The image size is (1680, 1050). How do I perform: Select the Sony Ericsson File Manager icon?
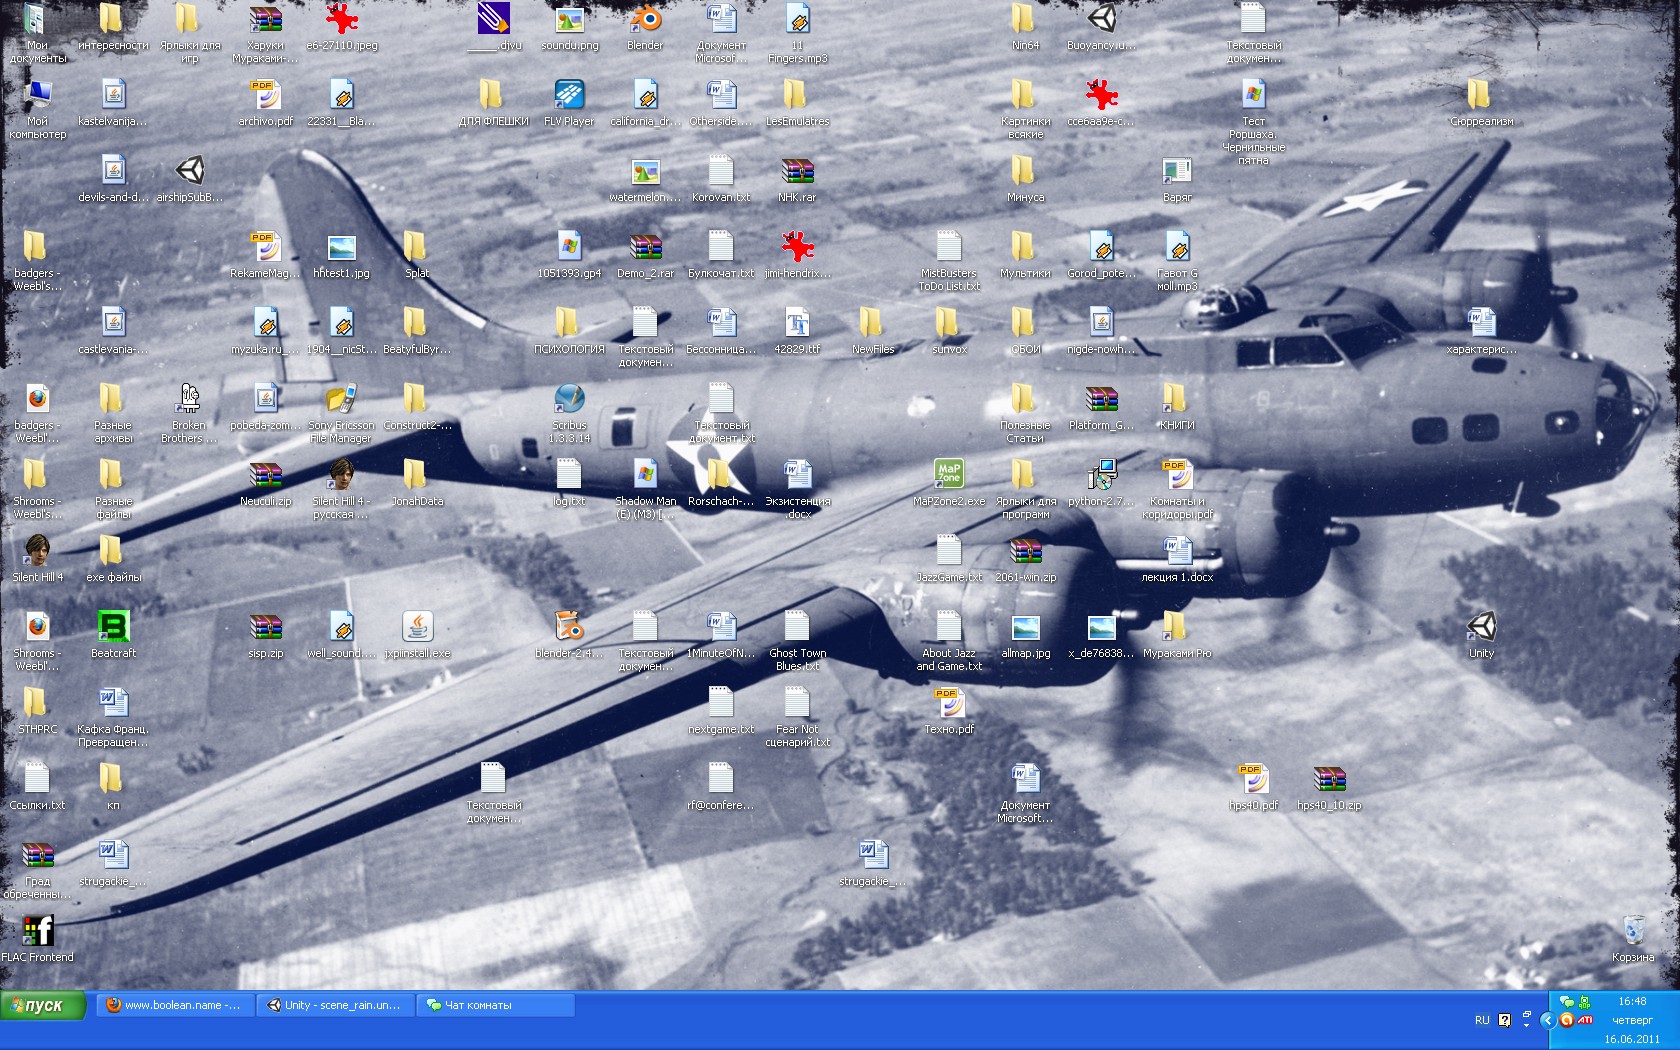(341, 400)
